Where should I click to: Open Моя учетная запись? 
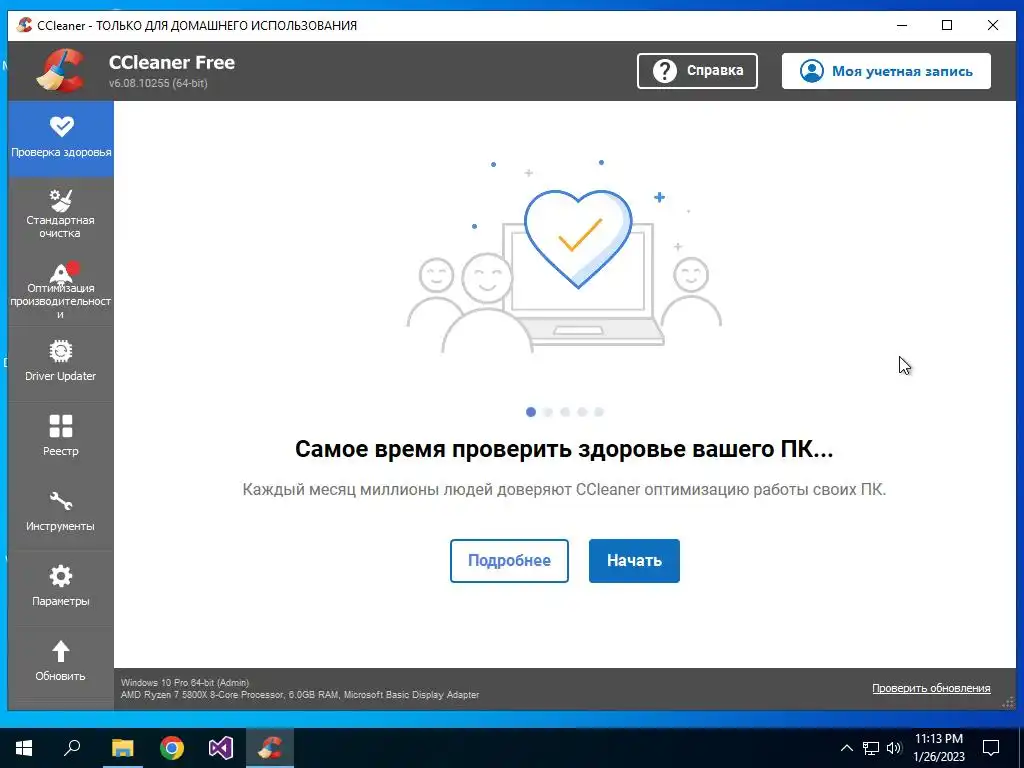[886, 71]
